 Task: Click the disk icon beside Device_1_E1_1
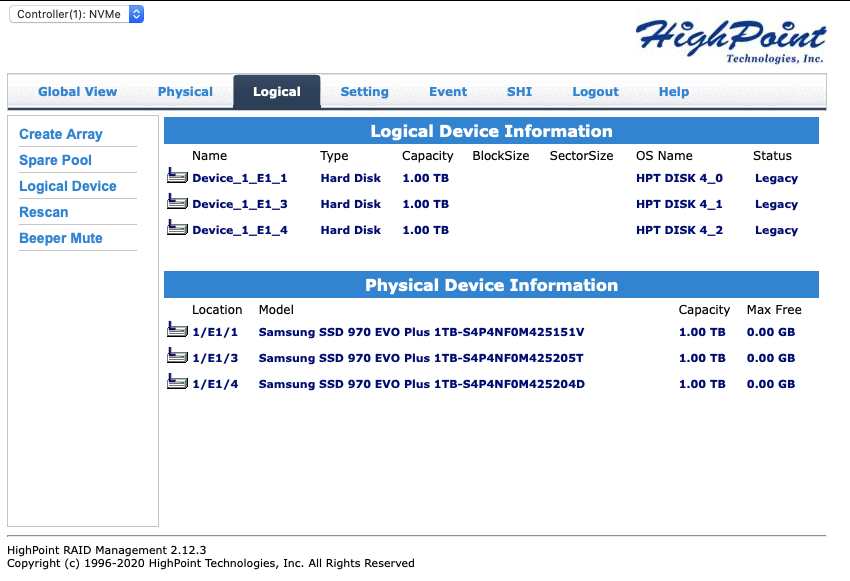tap(177, 175)
